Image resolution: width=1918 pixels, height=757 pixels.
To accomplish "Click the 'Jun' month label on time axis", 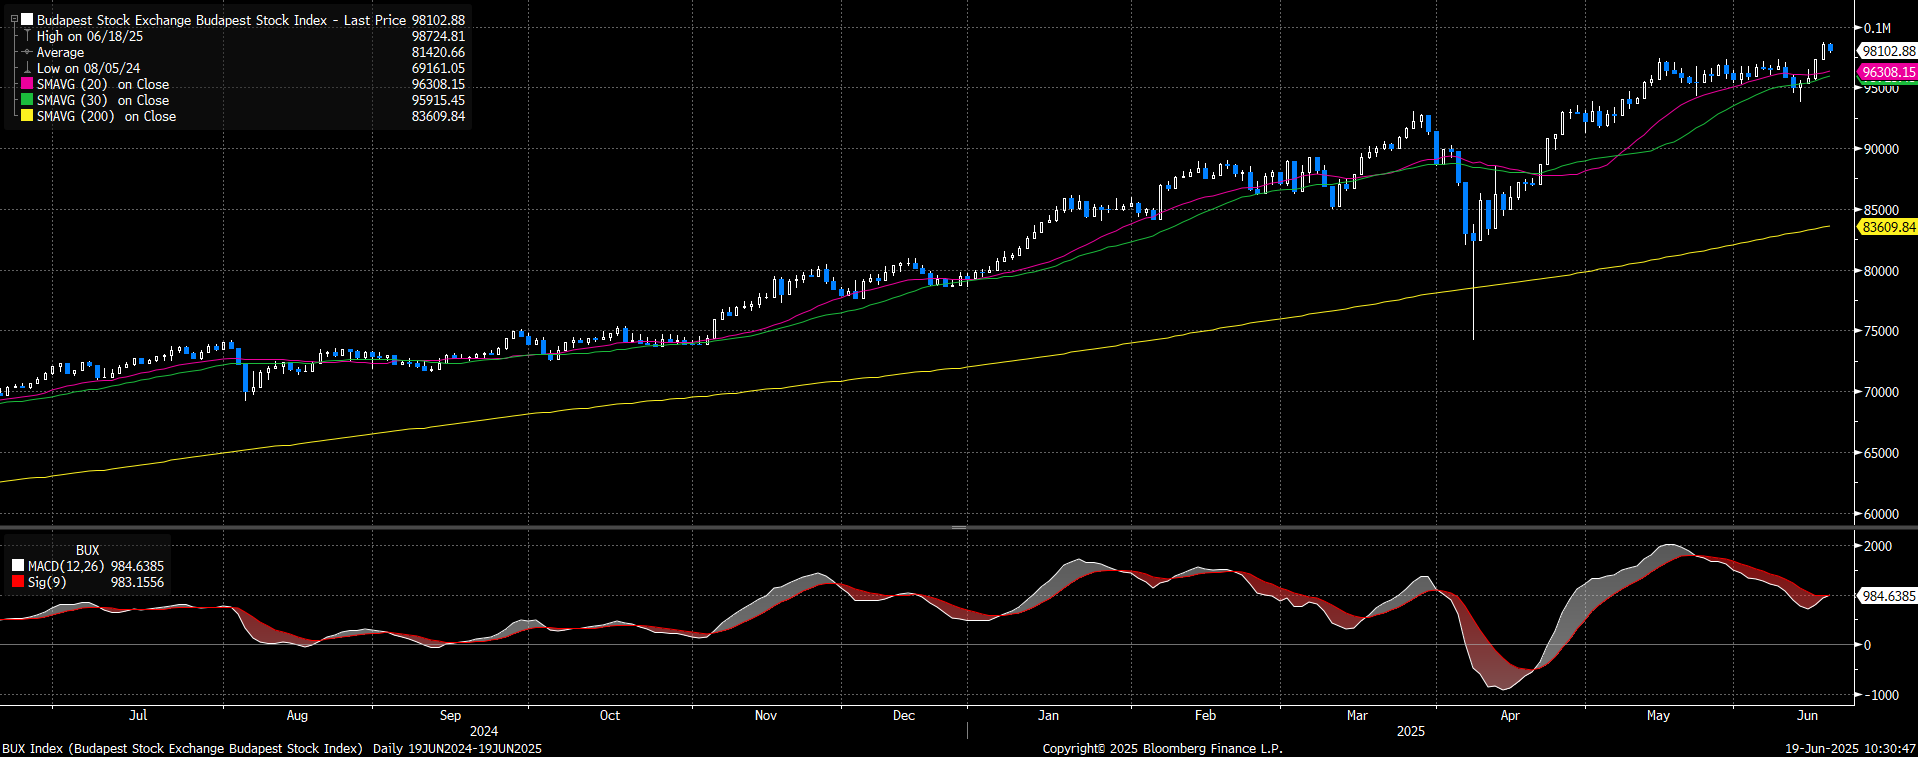I will (1807, 715).
